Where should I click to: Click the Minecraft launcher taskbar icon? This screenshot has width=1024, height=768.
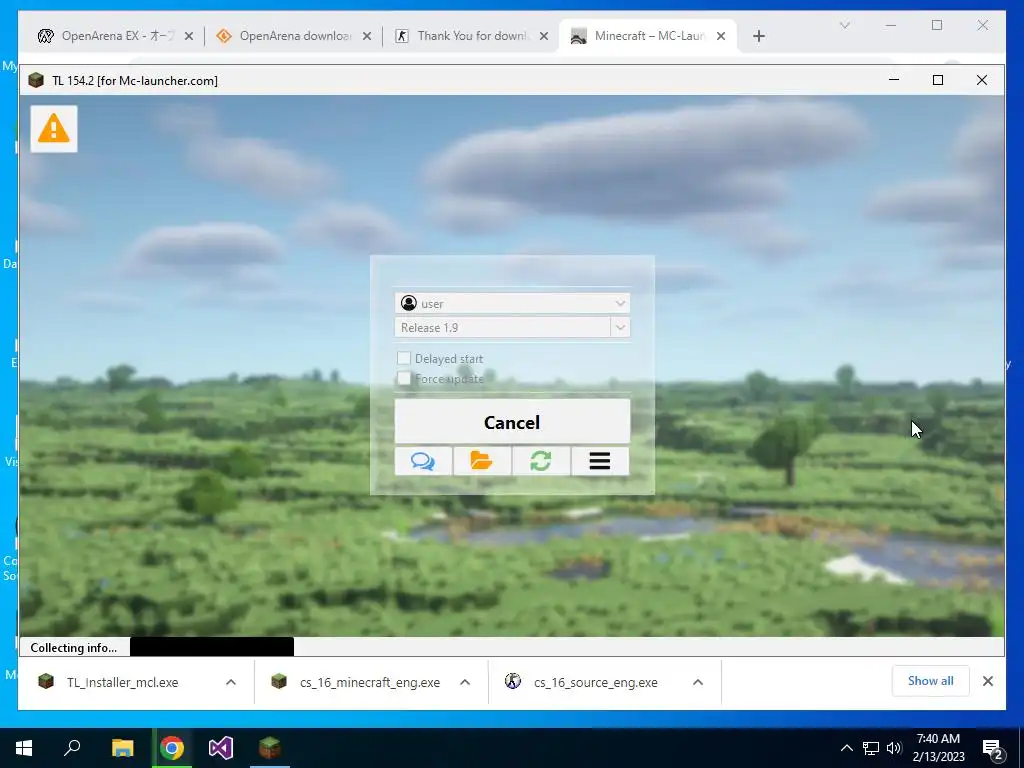coord(270,748)
